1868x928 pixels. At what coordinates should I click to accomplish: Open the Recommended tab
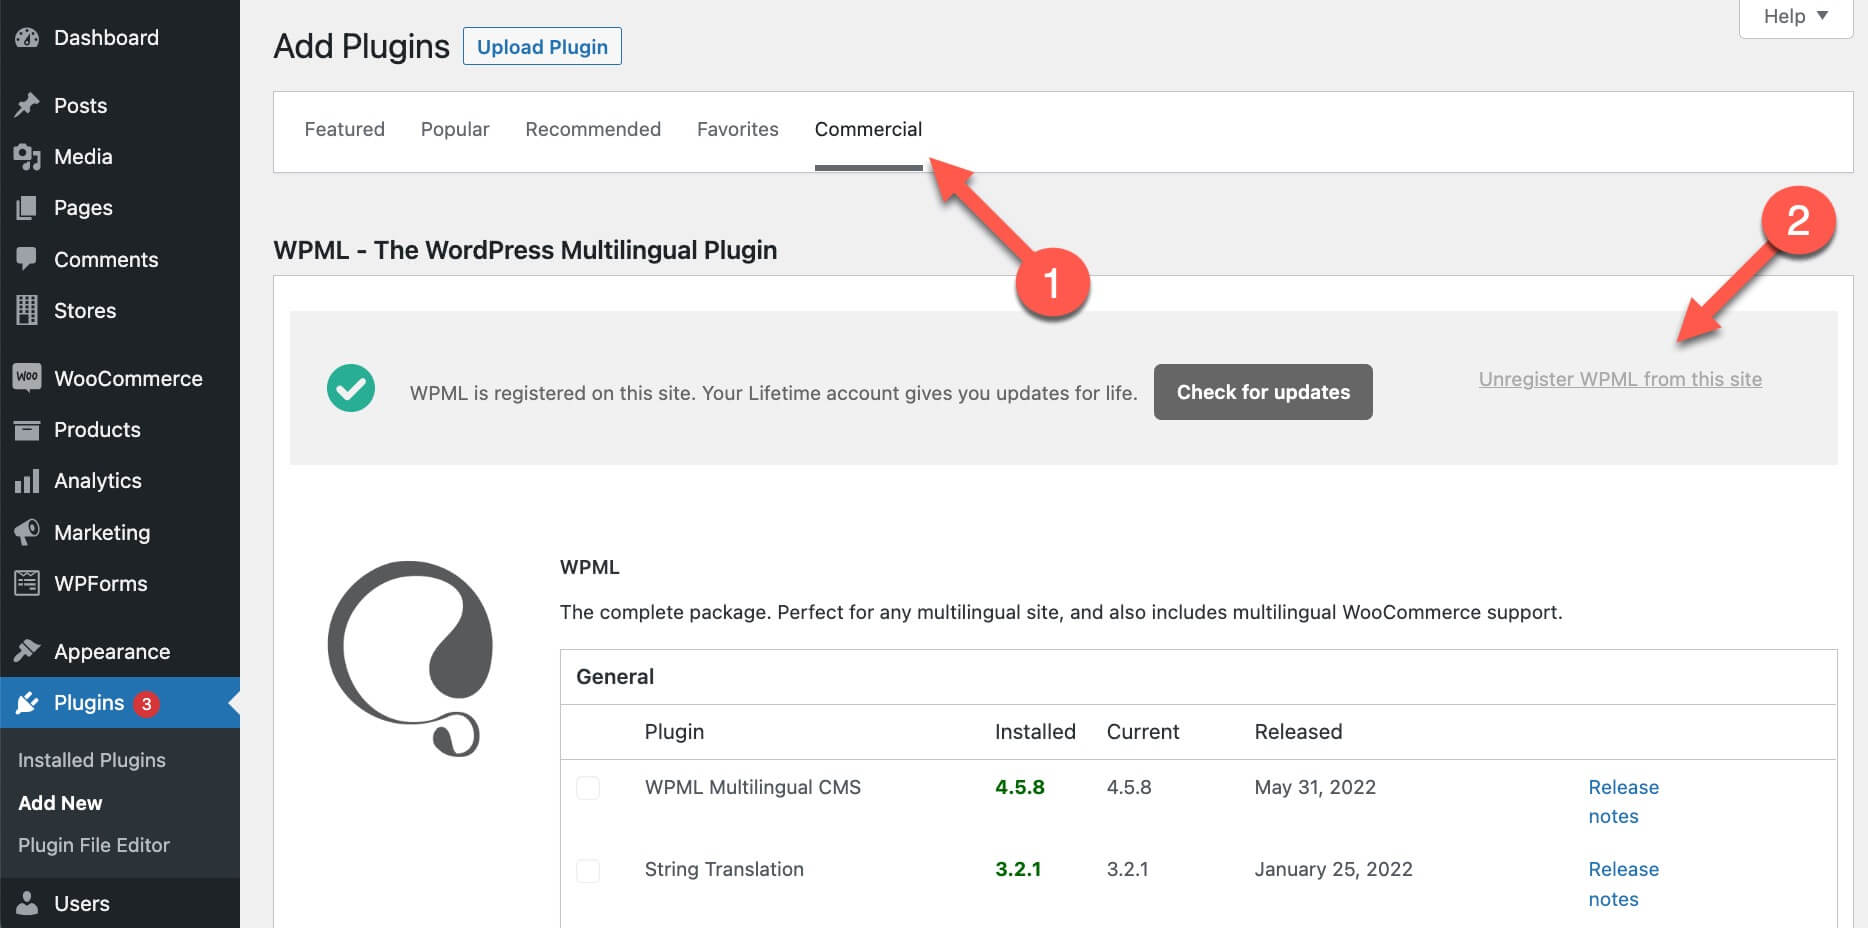coord(593,129)
